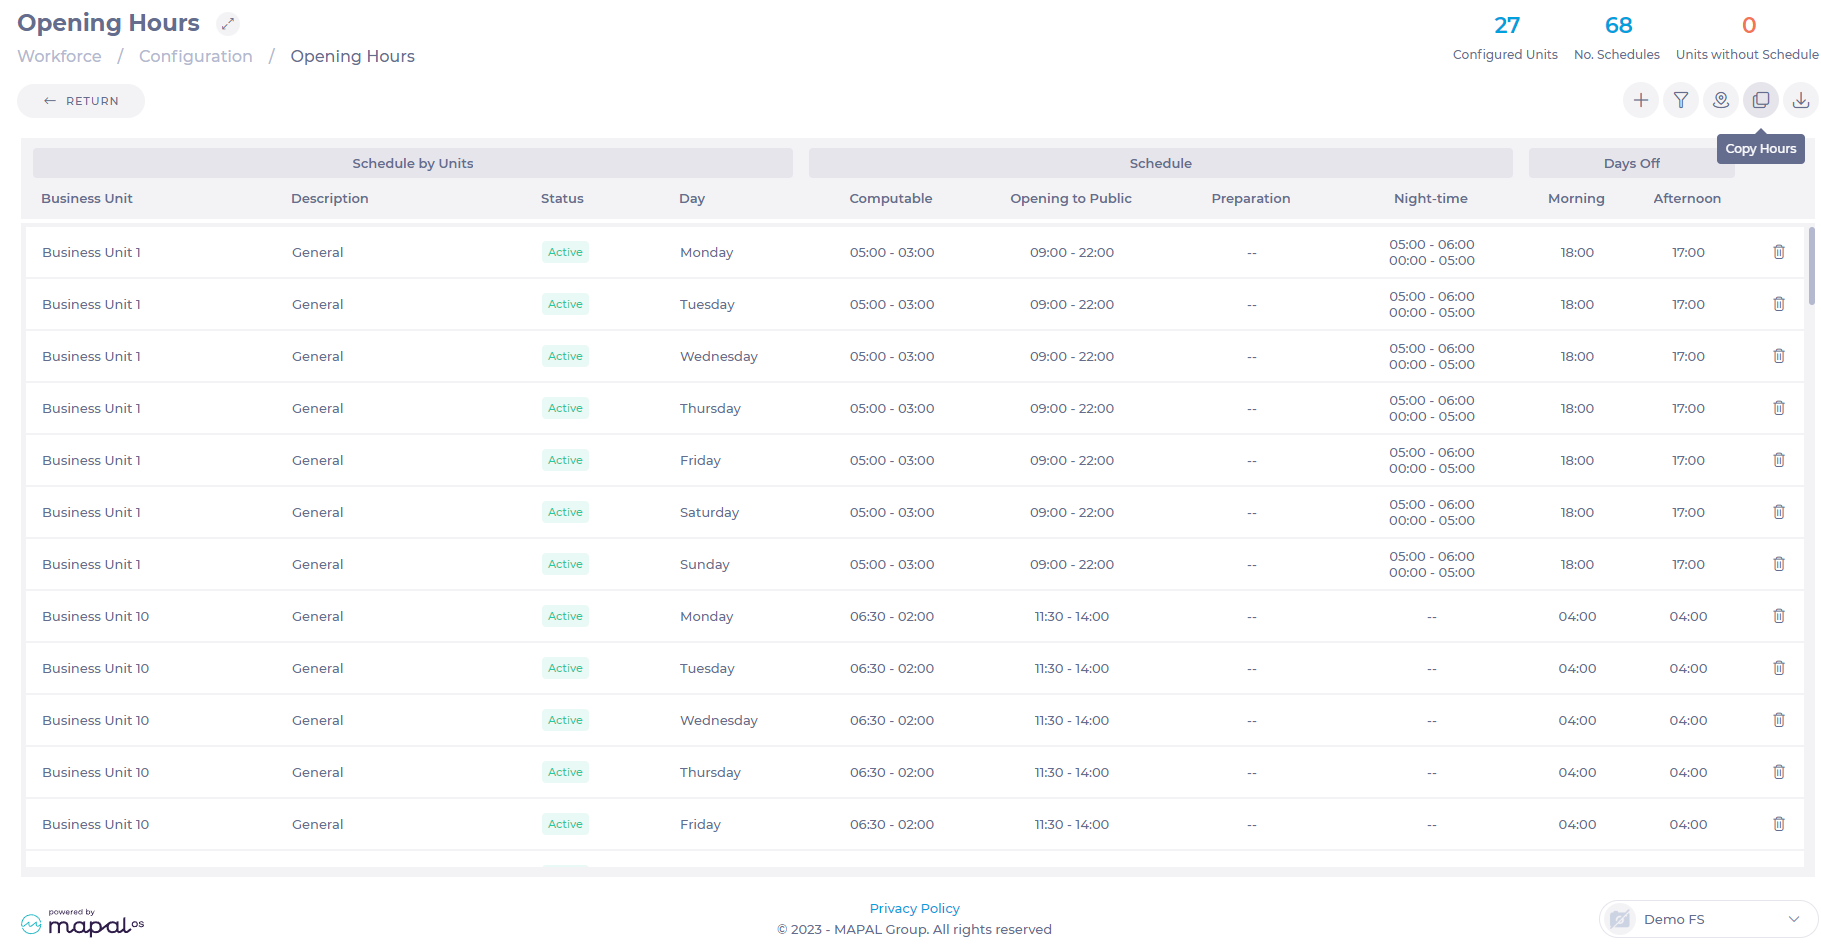Click the 0 Units without Schedule counter
The image size is (1821, 946).
click(1747, 38)
